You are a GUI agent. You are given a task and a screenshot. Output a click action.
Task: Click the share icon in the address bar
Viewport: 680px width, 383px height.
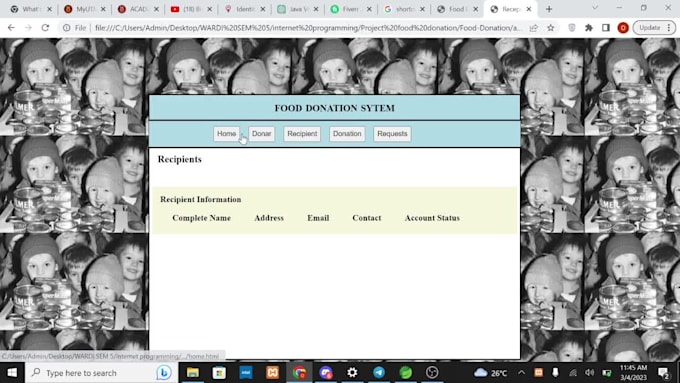[533, 28]
